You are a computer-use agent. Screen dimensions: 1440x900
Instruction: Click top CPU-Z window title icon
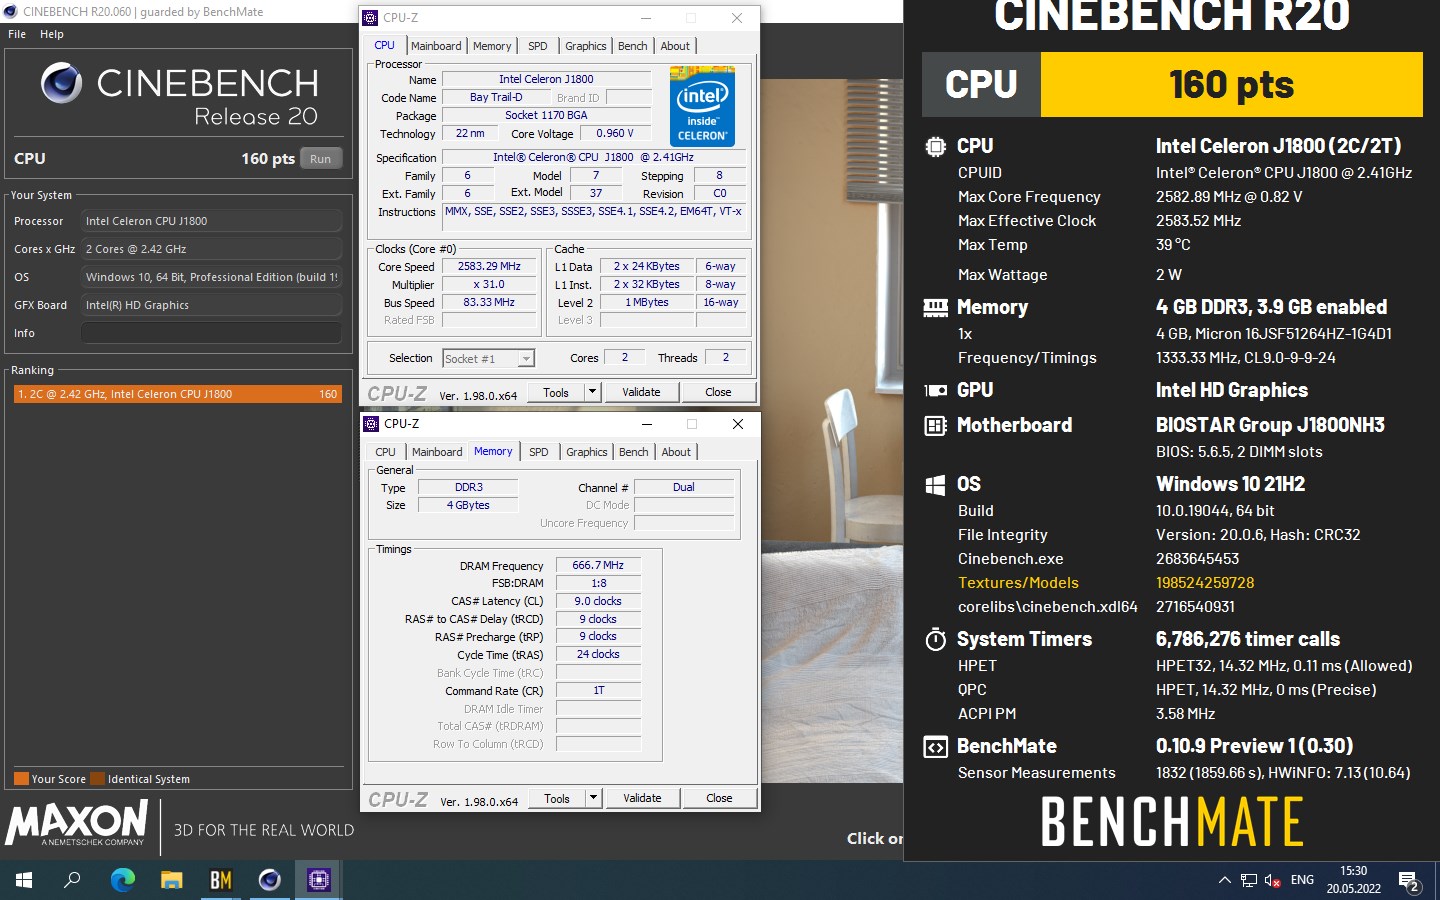(371, 18)
